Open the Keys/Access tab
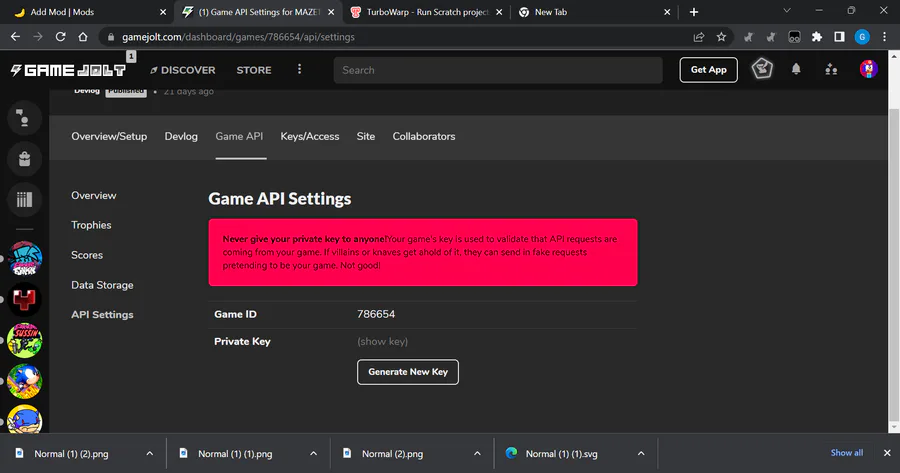Screen dimensions: 900x473 click(x=310, y=137)
